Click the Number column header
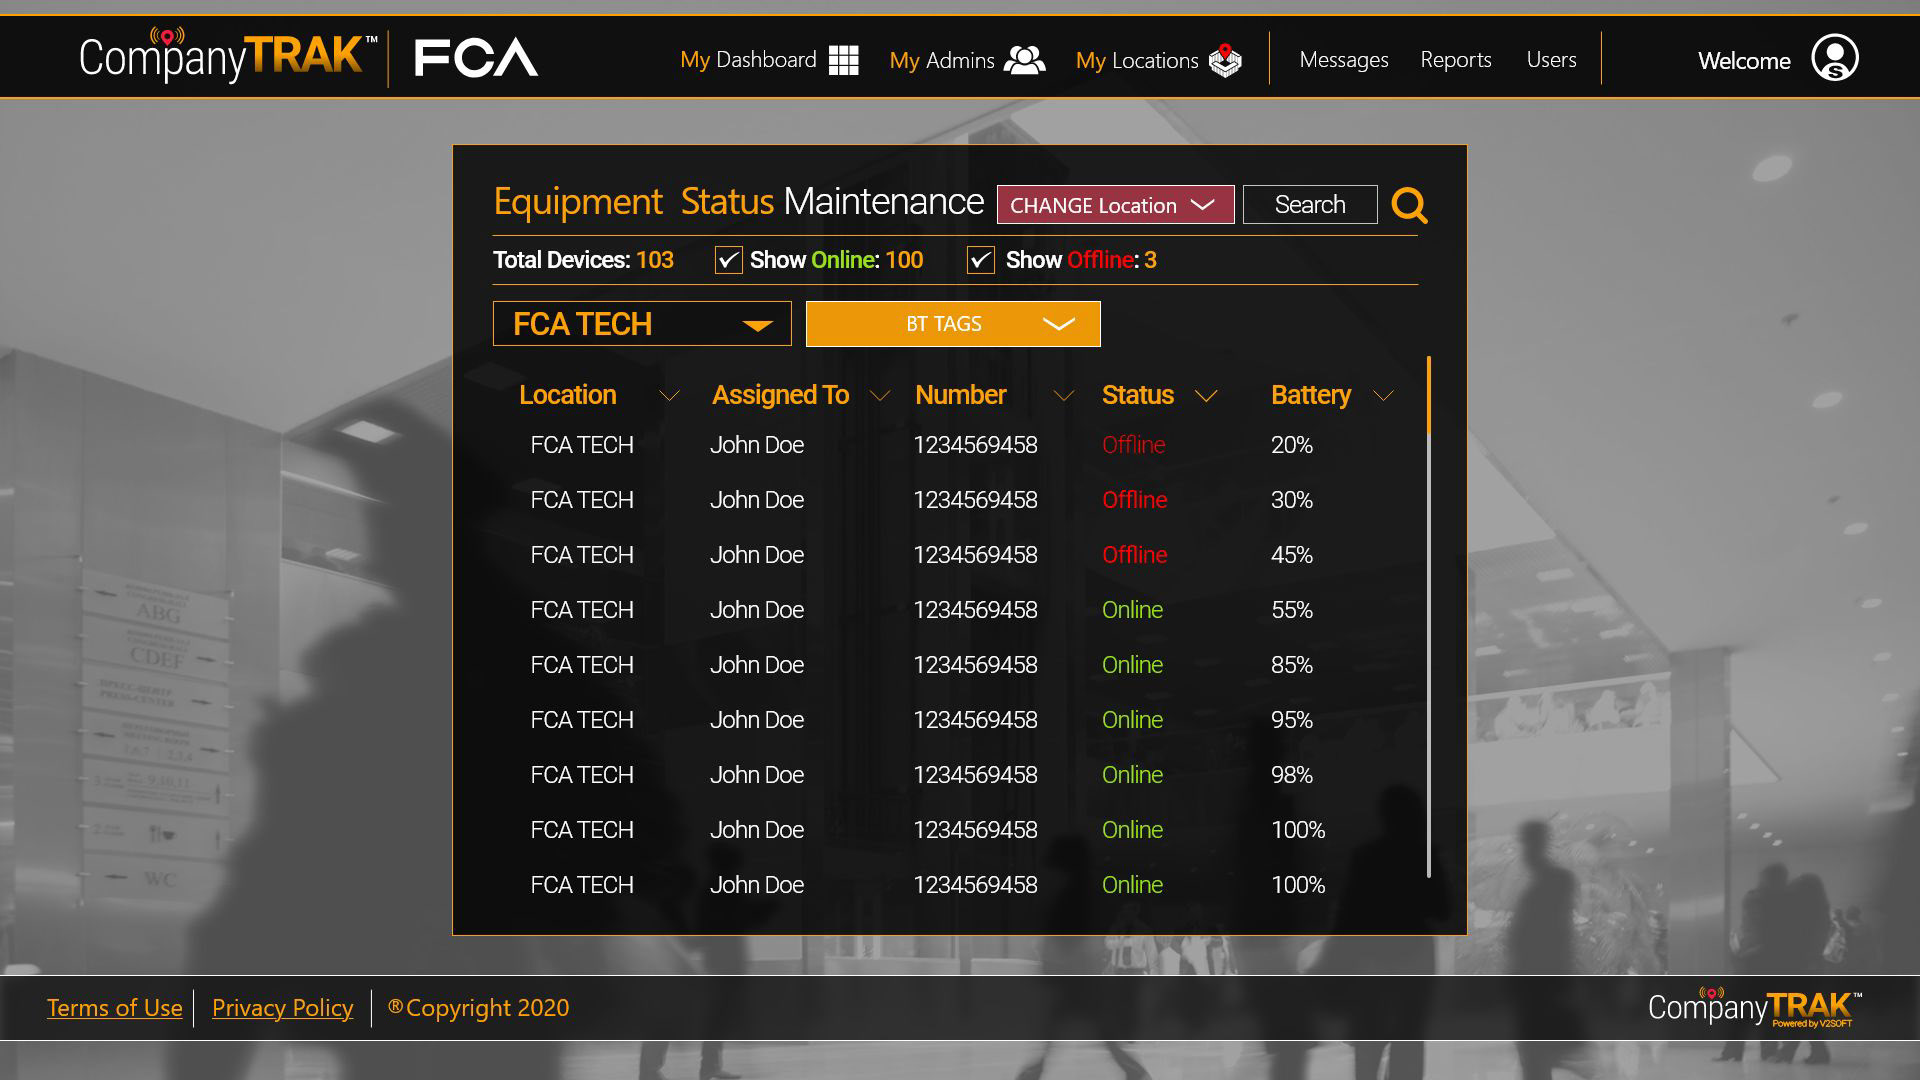 point(960,395)
